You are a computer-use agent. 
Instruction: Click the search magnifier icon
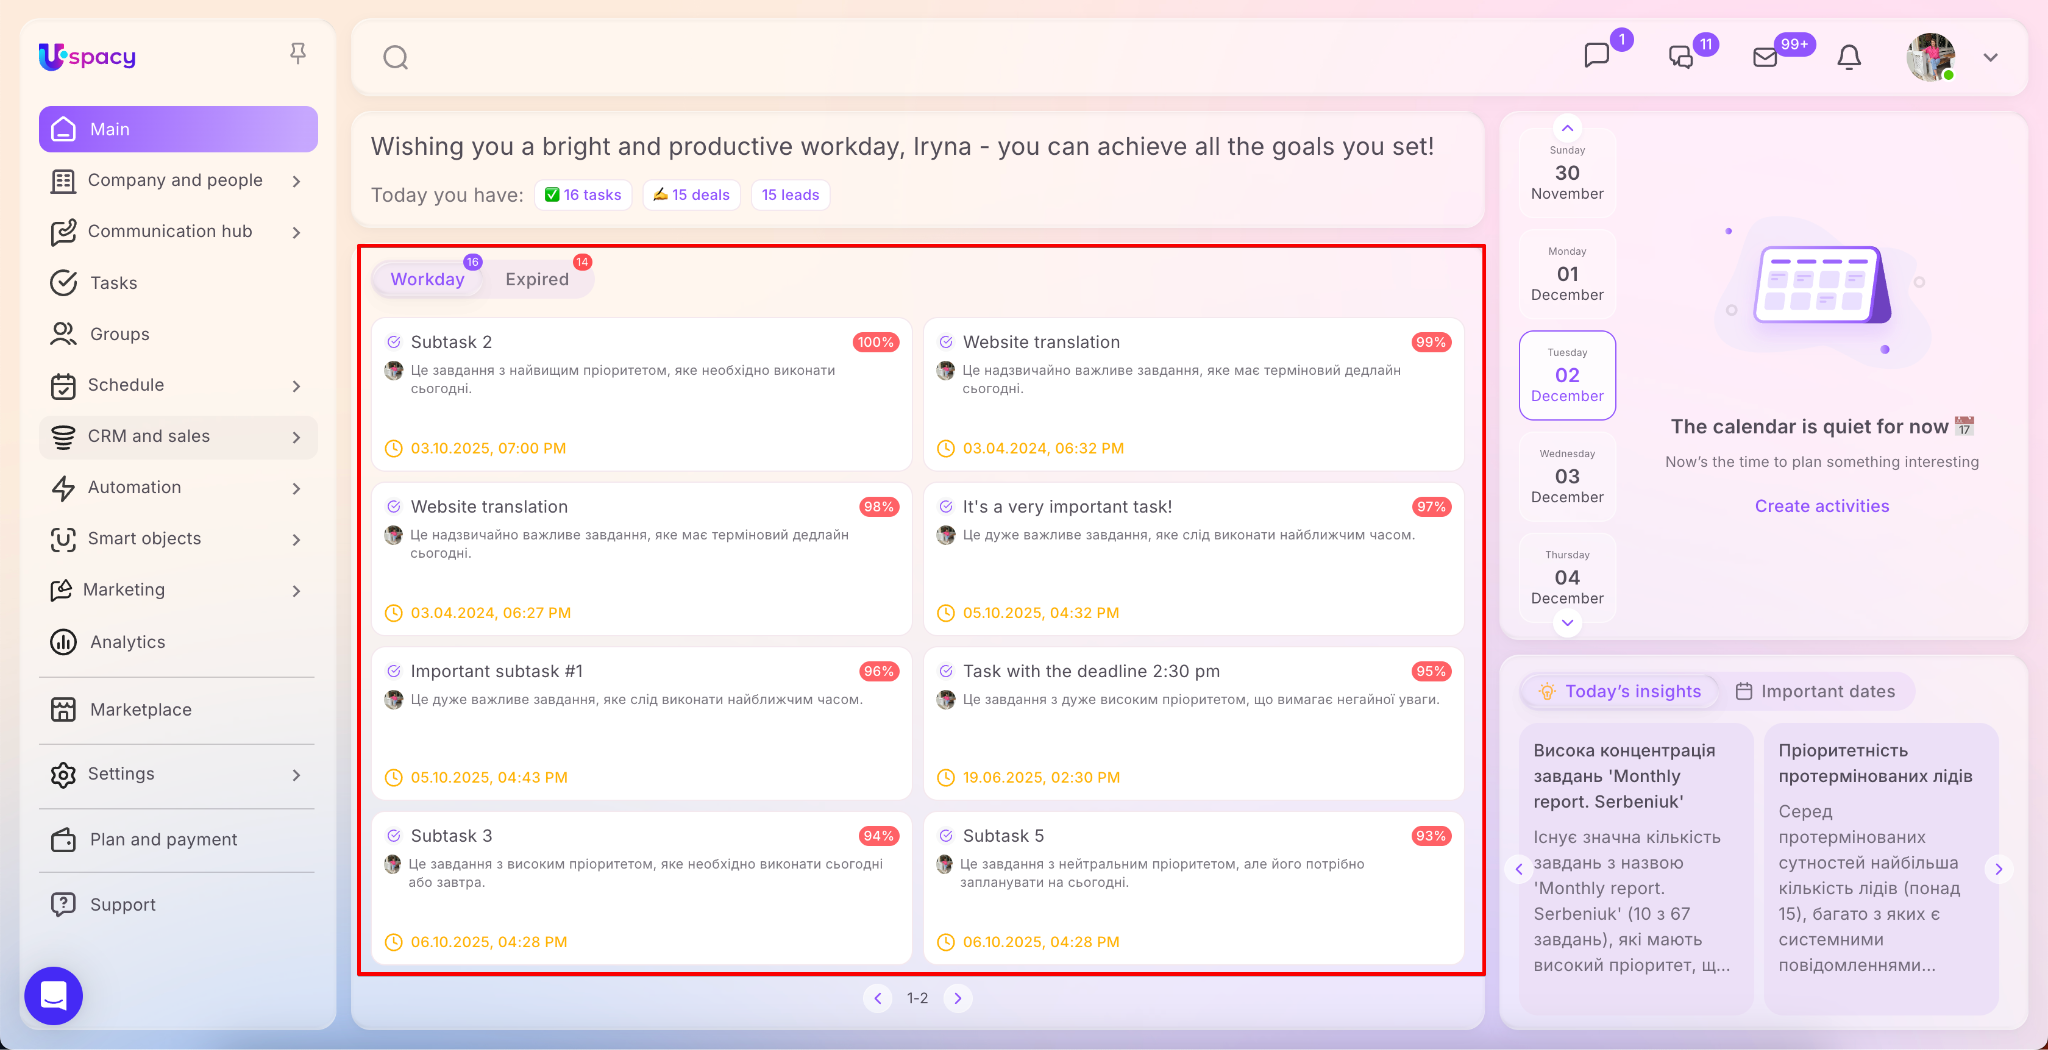point(396,58)
